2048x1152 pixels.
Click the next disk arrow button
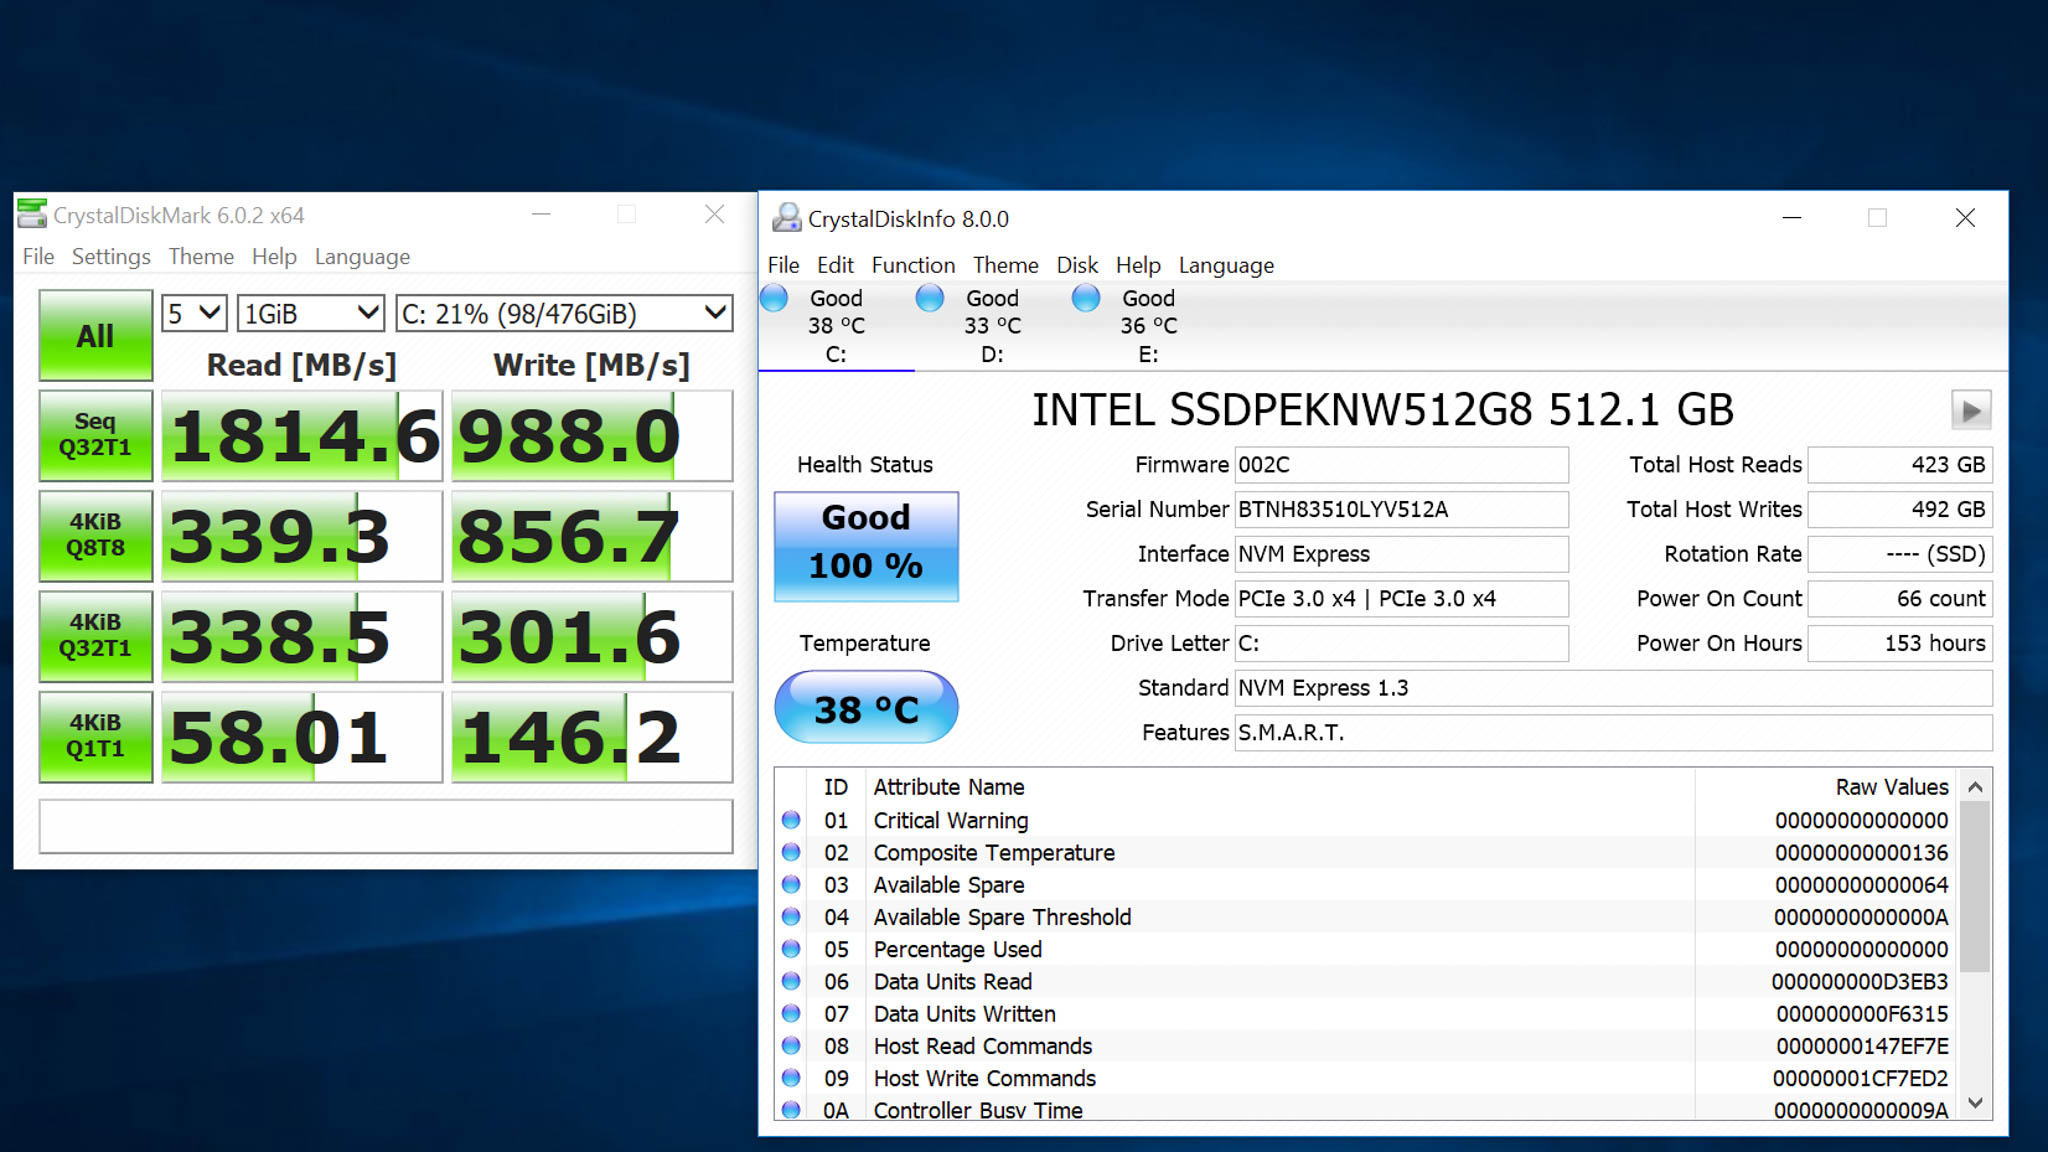pyautogui.click(x=1971, y=410)
